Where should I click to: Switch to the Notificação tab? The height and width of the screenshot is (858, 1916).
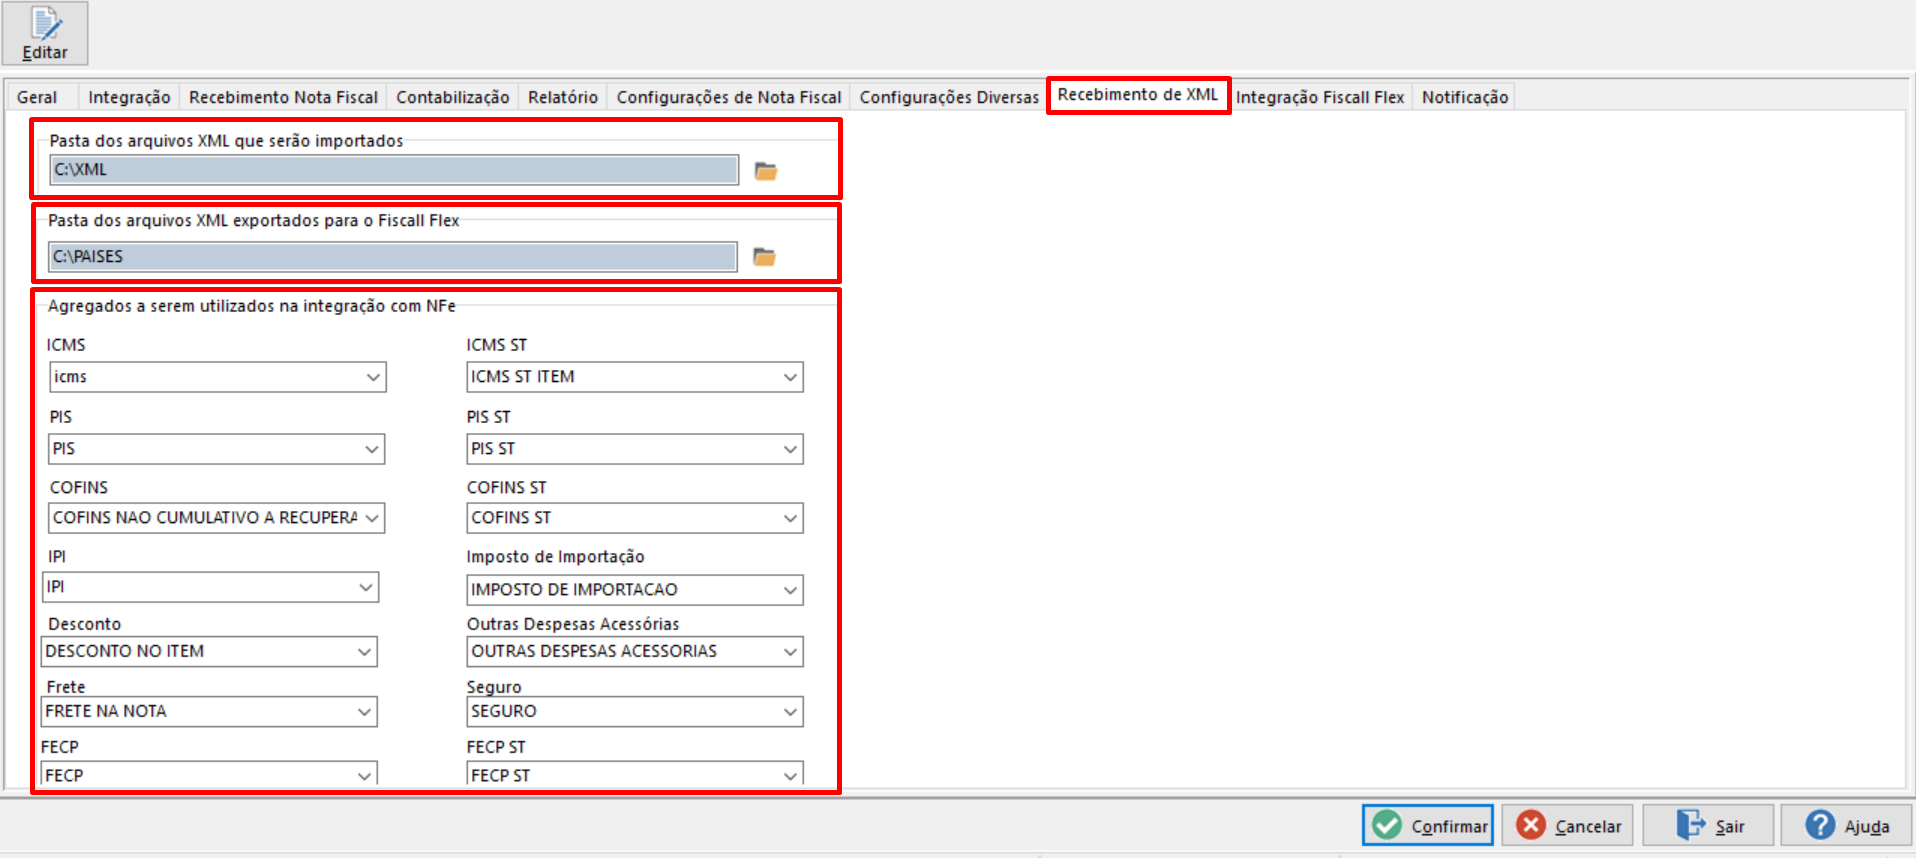click(1464, 97)
